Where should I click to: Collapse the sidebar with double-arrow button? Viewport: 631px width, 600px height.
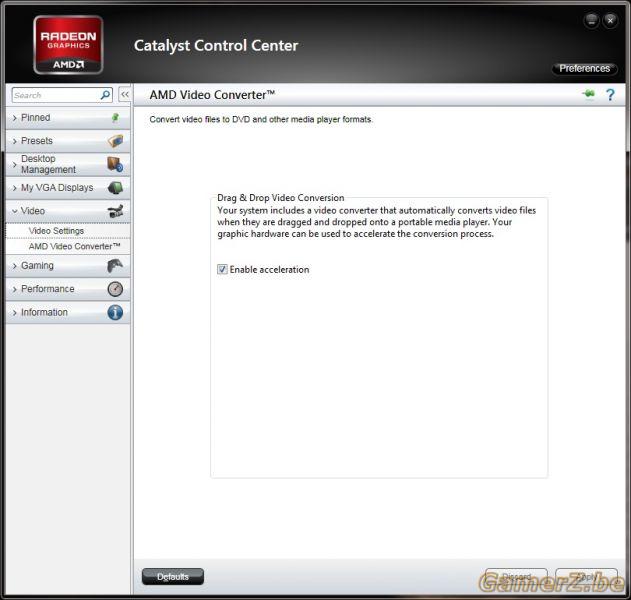pyautogui.click(x=125, y=95)
